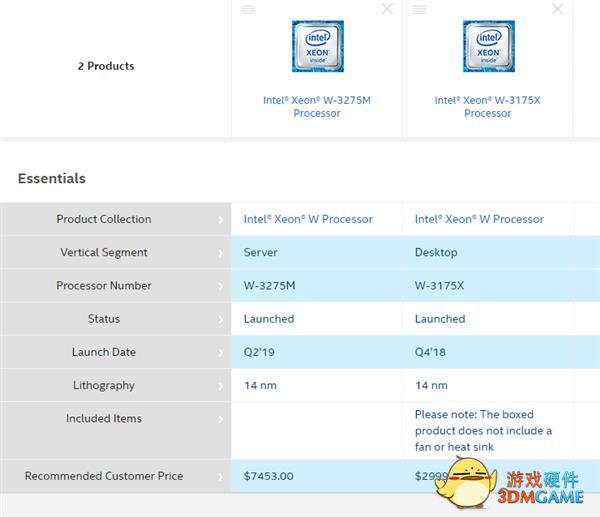600x517 pixels.
Task: Click the Included Items row label
Action: tap(104, 418)
